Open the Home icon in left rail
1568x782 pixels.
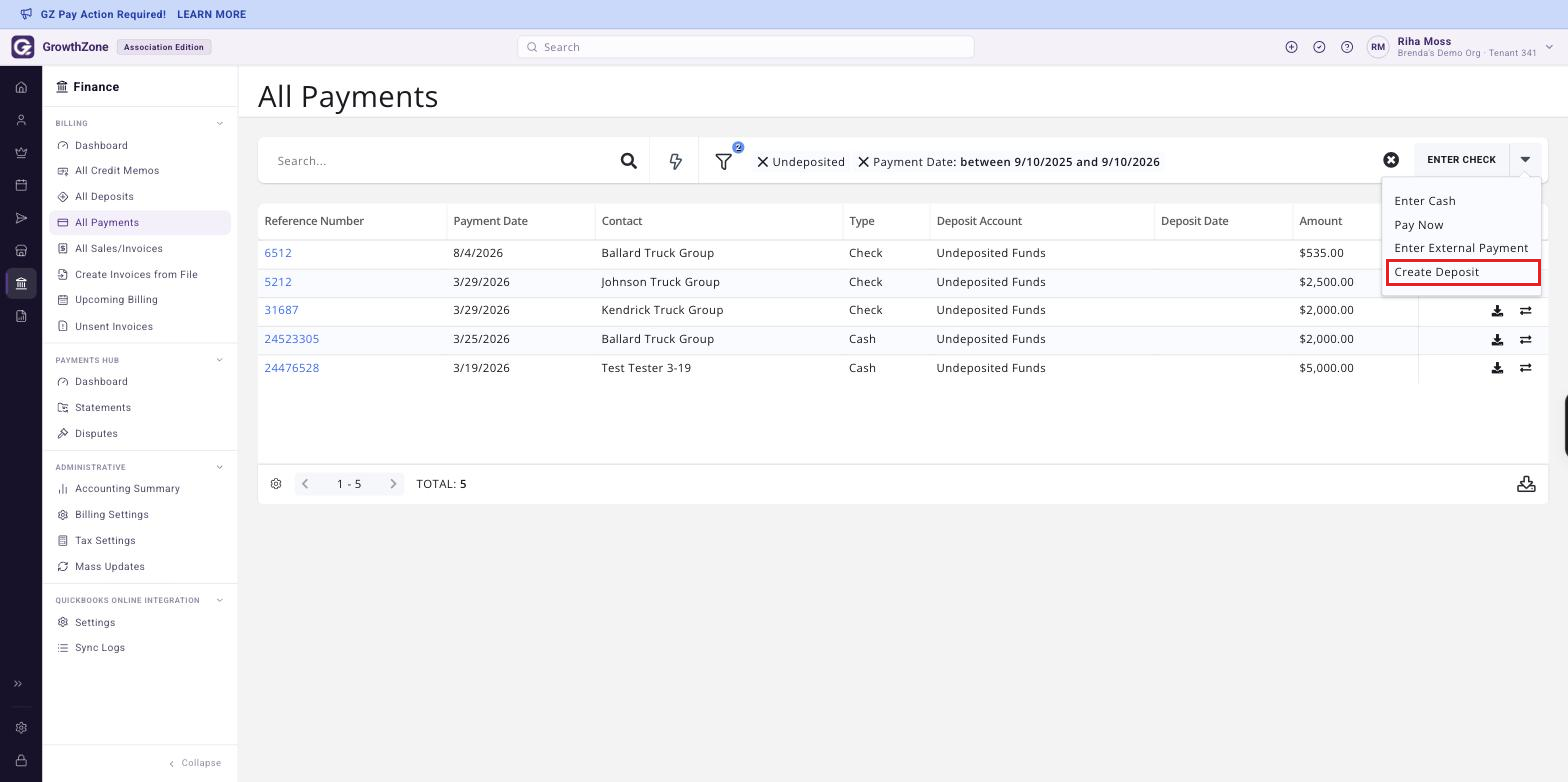click(21, 87)
